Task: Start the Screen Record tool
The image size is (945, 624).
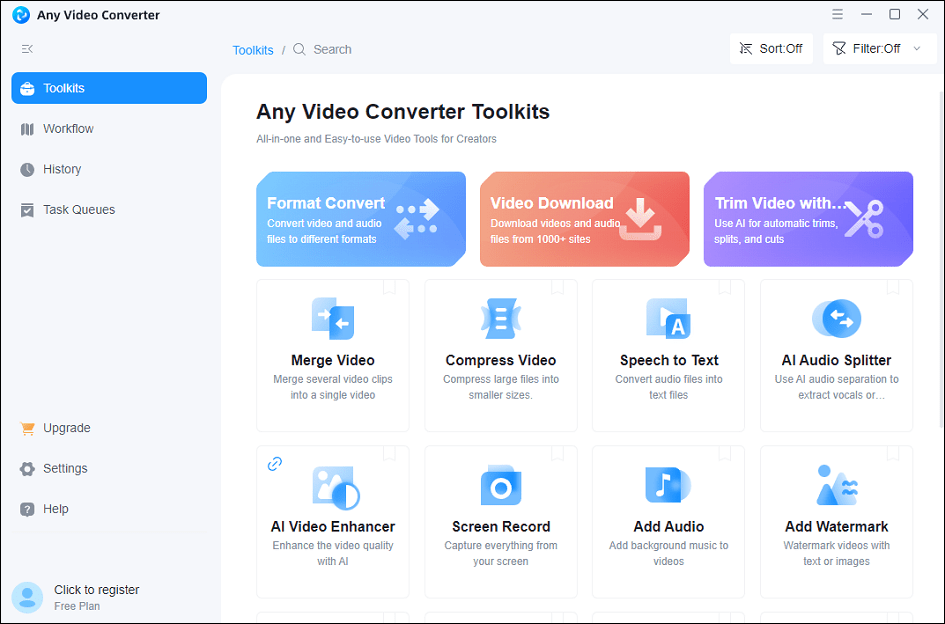Action: pyautogui.click(x=500, y=520)
